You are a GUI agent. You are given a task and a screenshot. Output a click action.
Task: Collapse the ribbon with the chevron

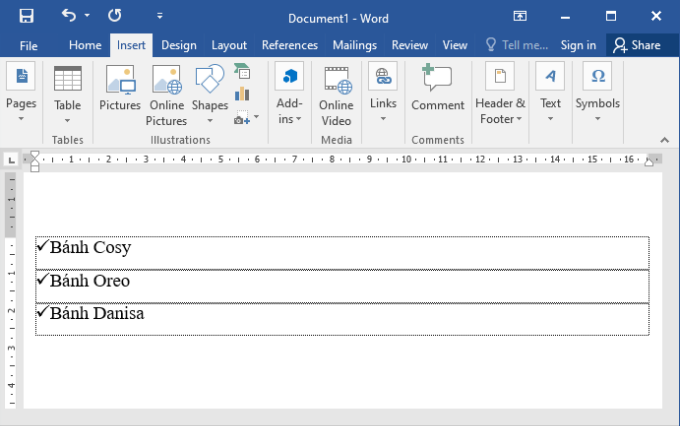coord(664,140)
